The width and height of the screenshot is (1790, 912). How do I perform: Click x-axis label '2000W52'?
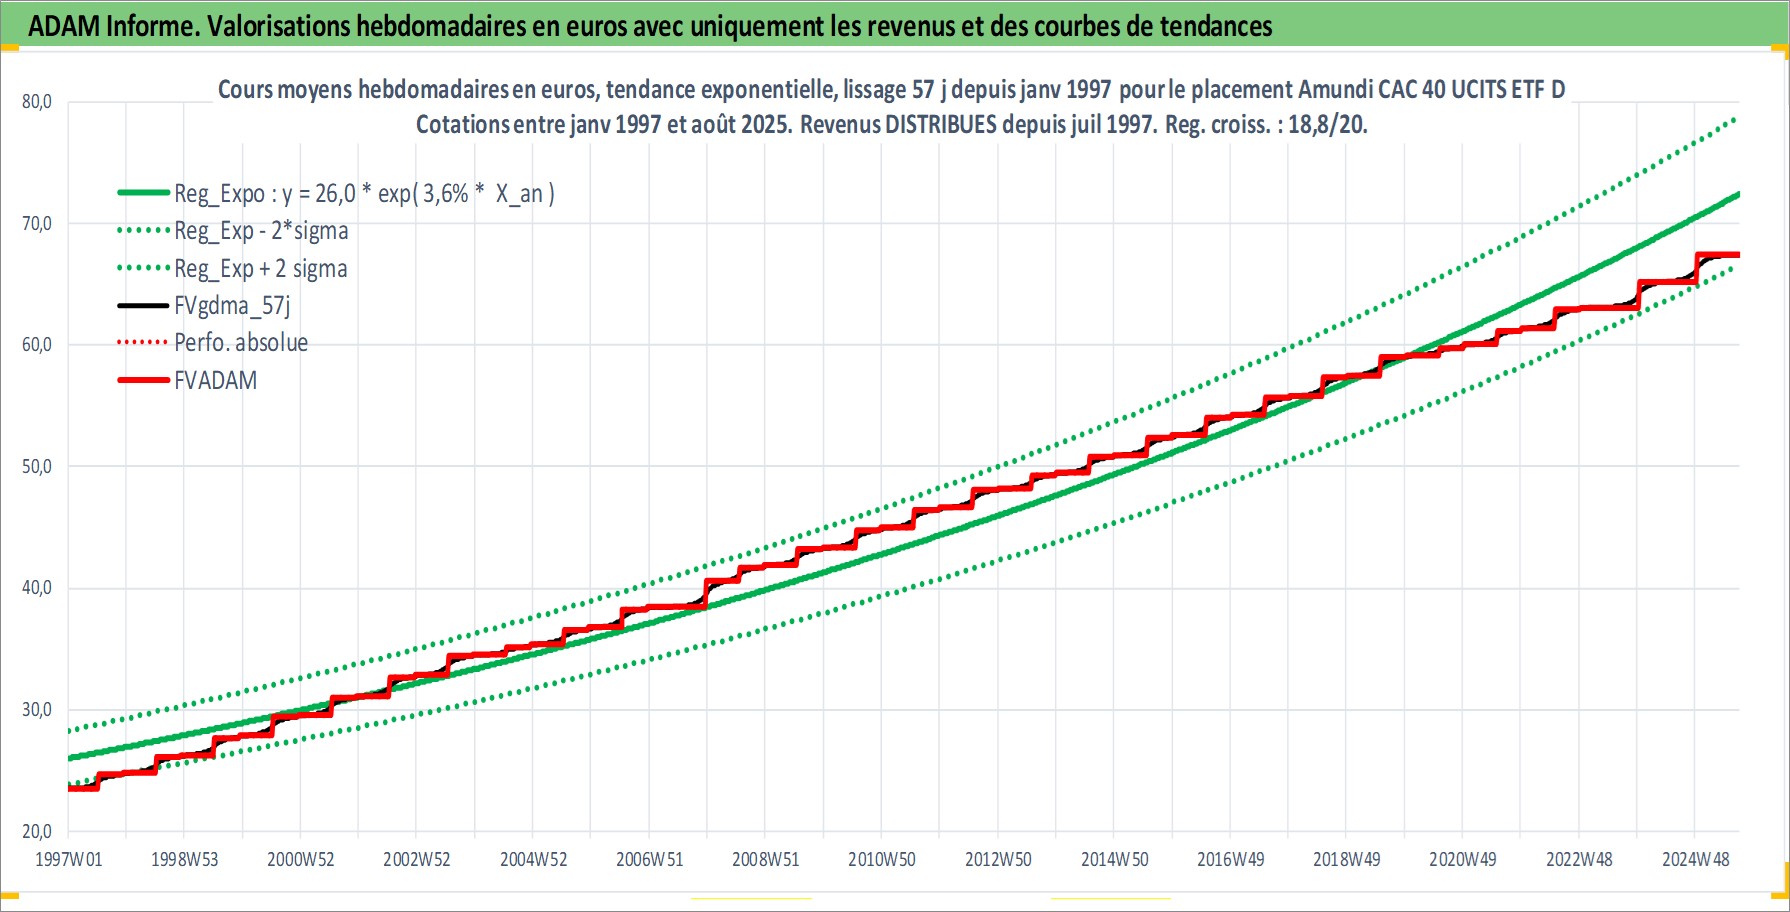[300, 860]
